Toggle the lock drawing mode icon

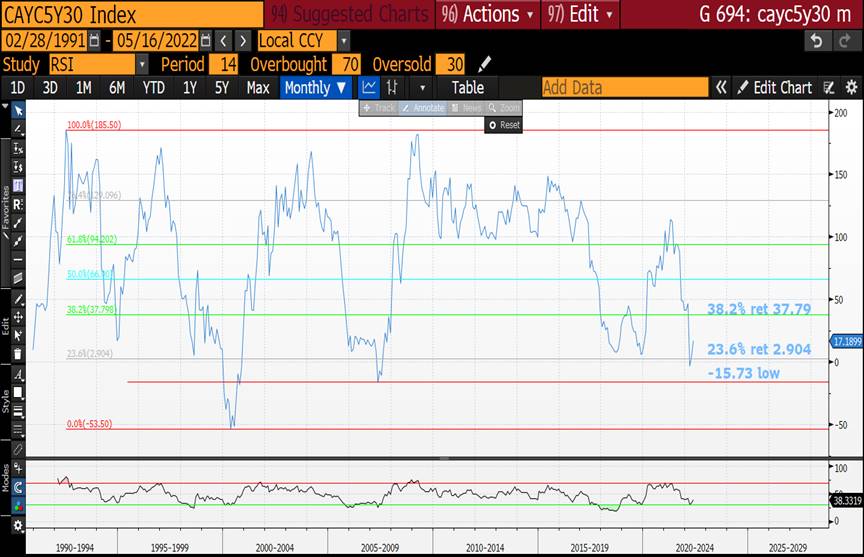pos(18,469)
